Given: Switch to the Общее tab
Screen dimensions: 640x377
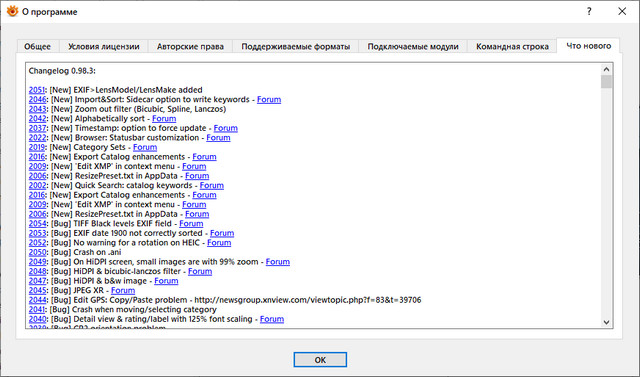Looking at the screenshot, I should [38, 47].
